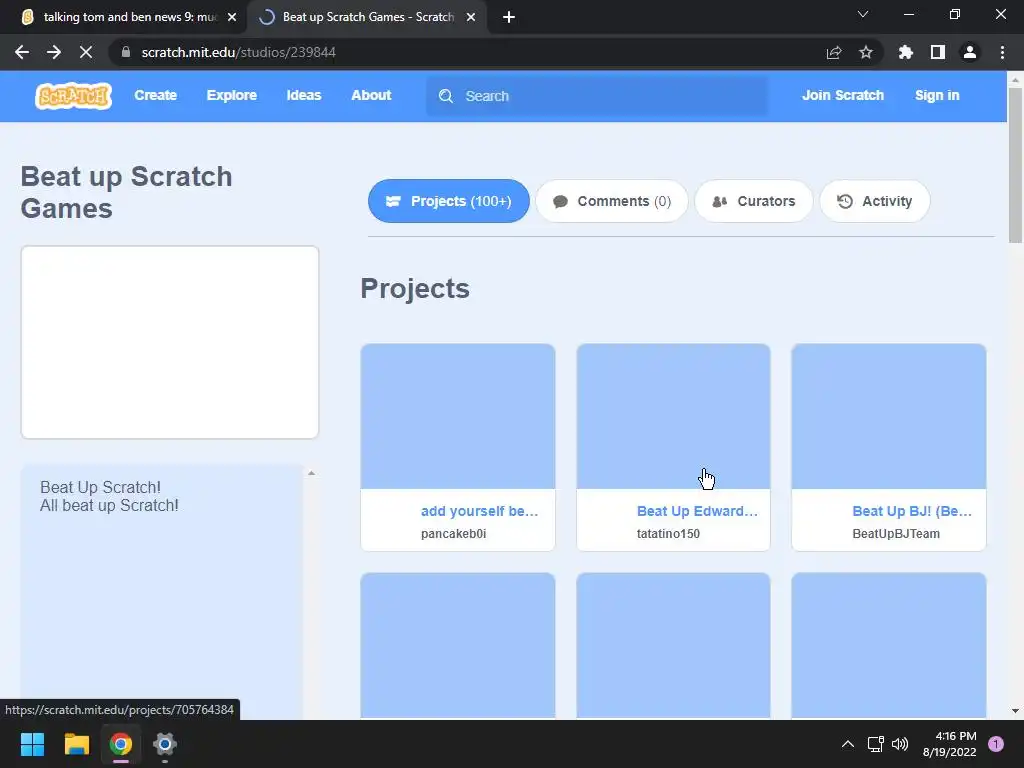
Task: Open the thumbnail of the BeatUpBJTeam project
Action: click(889, 417)
